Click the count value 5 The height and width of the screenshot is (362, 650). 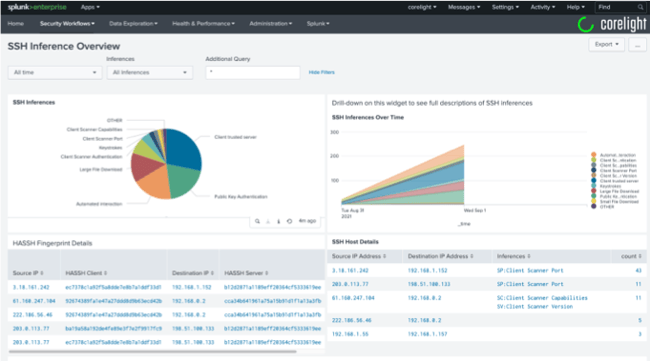[x=640, y=320]
